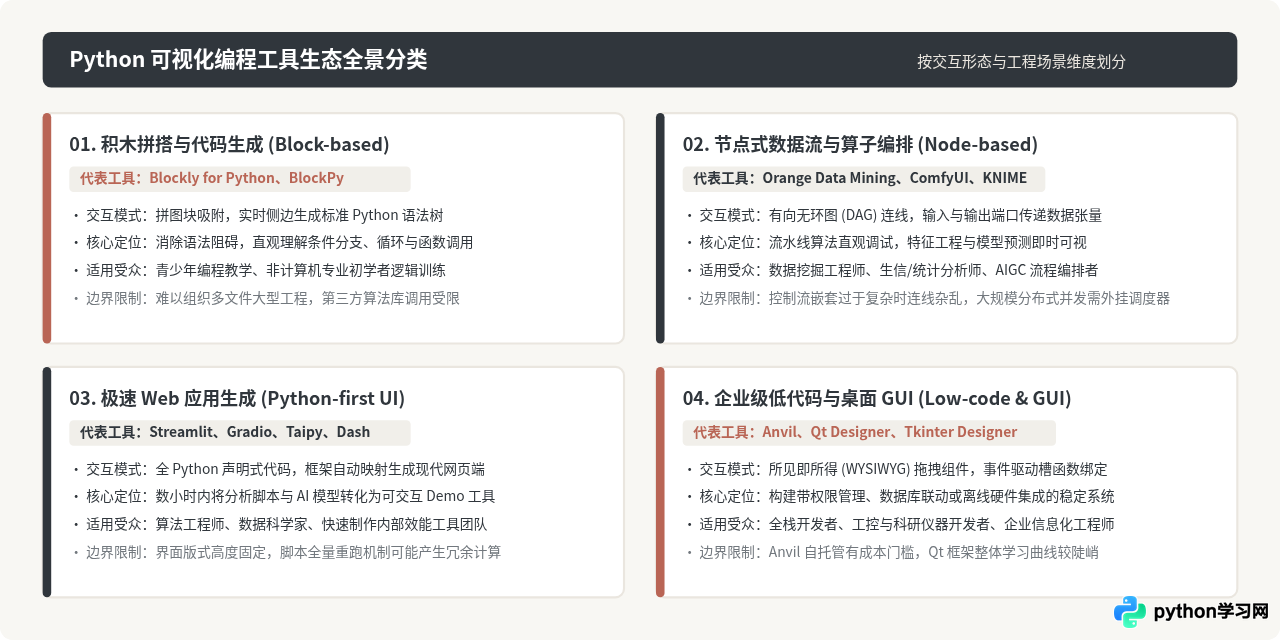Click the python学习网 brand text
This screenshot has height=640, width=1280.
(1211, 612)
